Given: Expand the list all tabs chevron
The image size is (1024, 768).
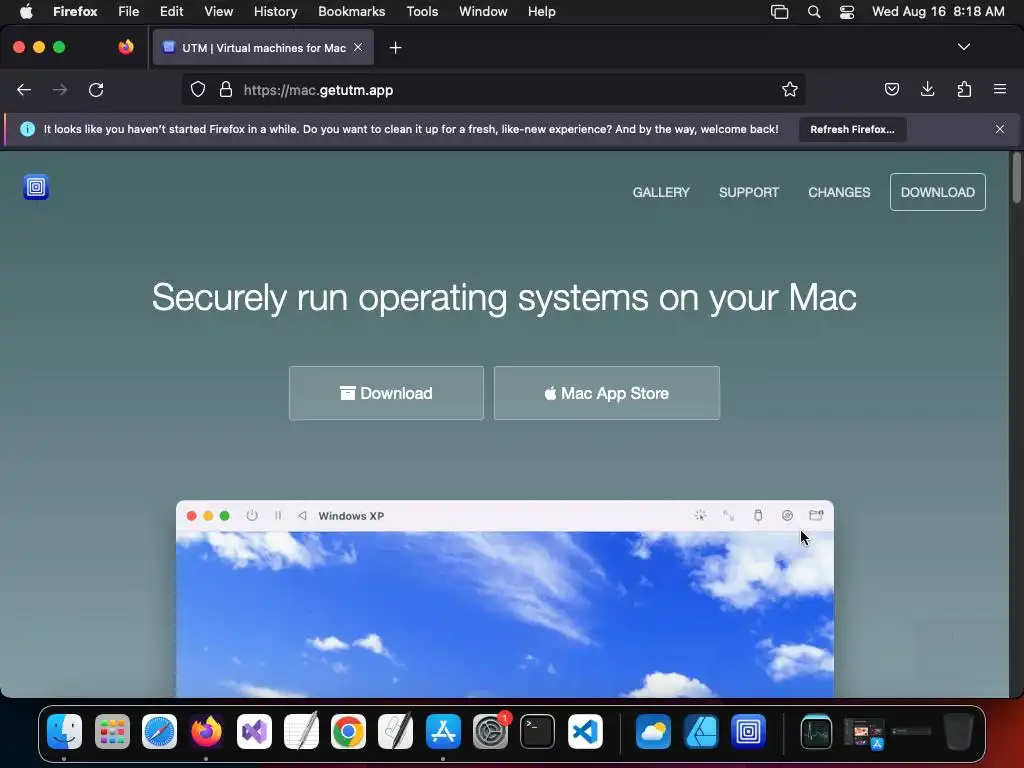Looking at the screenshot, I should (964, 47).
